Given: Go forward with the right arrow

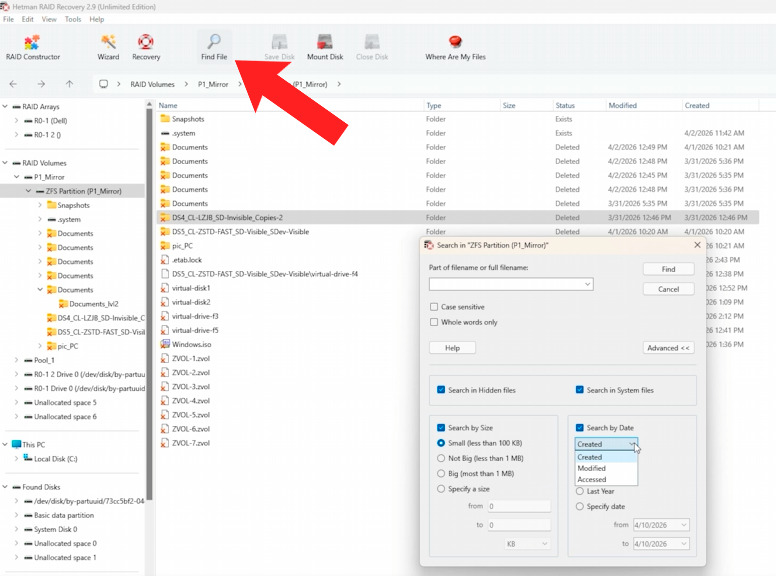Looking at the screenshot, I should (x=41, y=84).
